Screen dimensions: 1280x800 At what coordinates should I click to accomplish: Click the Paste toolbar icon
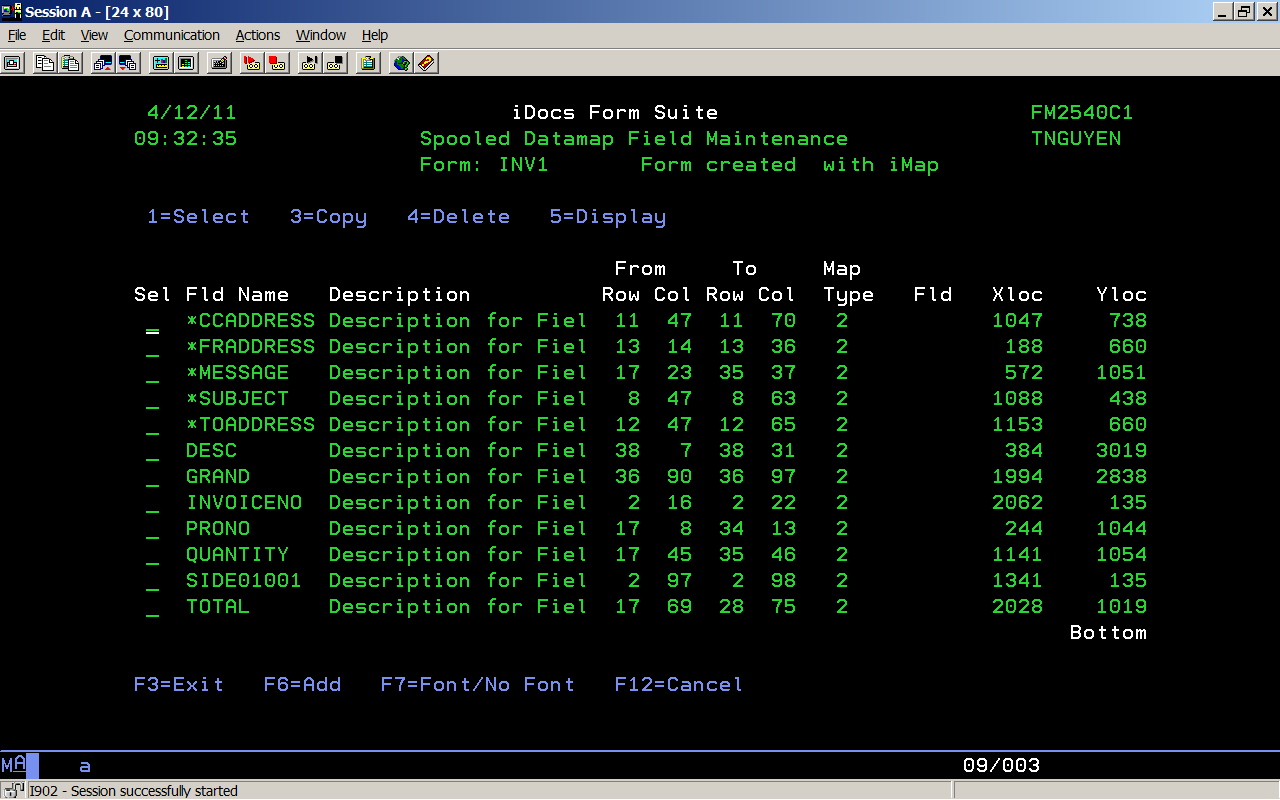click(70, 63)
